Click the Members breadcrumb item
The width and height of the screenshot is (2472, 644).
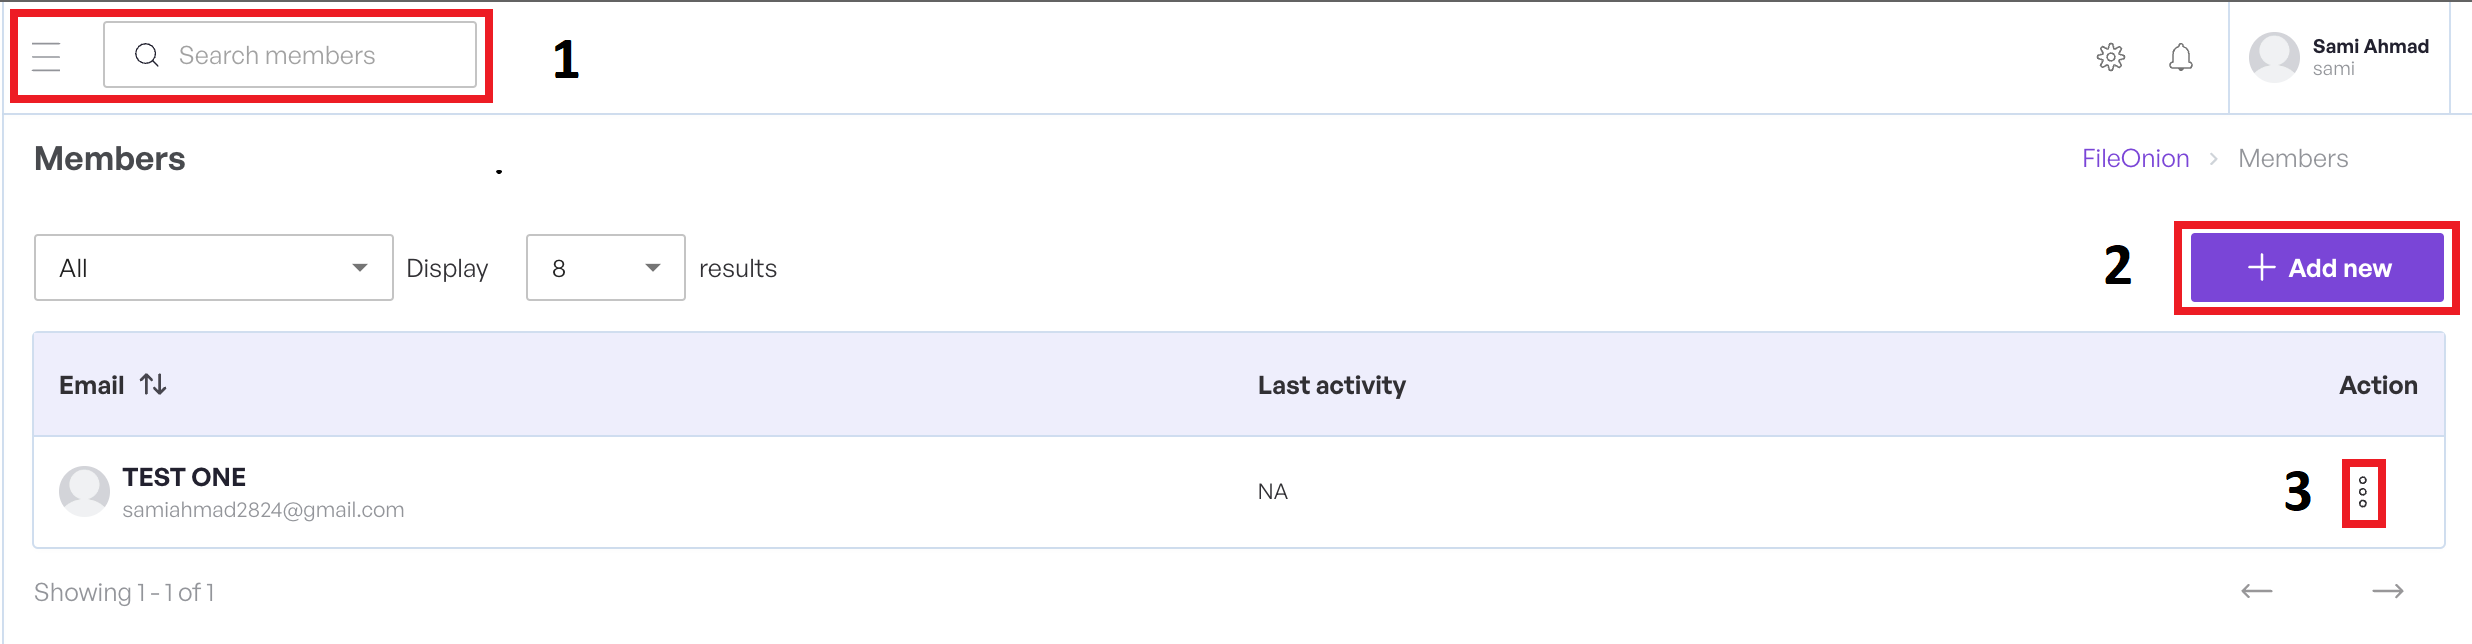point(2293,158)
